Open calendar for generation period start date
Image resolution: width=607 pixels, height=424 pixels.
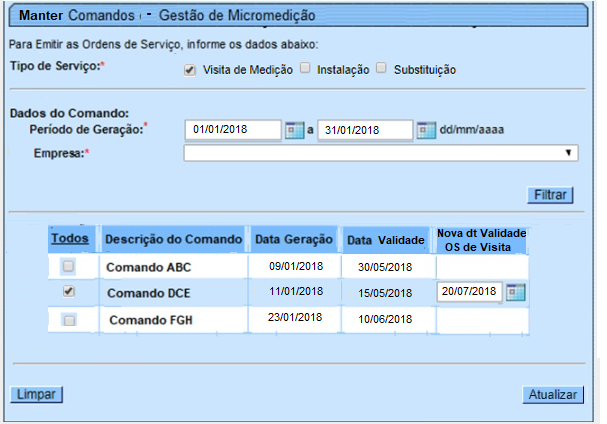tap(295, 130)
